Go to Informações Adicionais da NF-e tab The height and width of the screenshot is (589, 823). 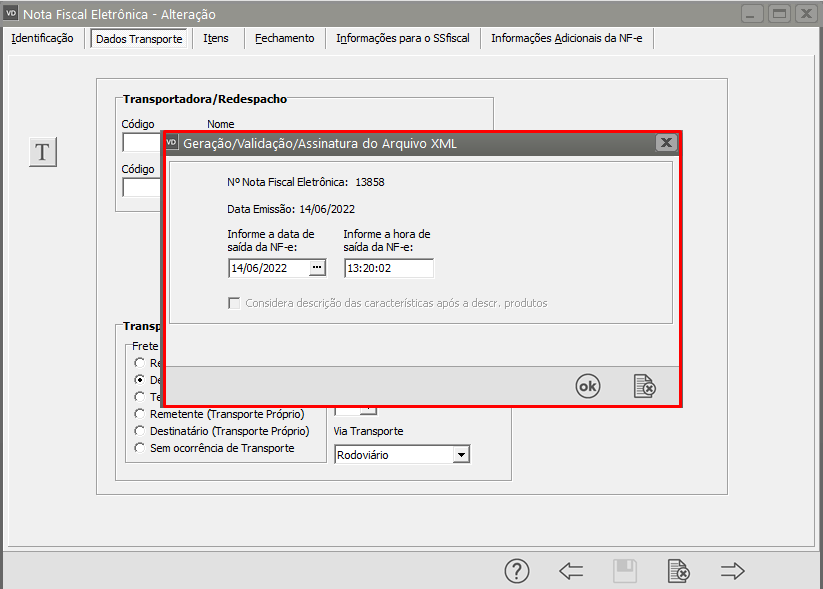[568, 38]
